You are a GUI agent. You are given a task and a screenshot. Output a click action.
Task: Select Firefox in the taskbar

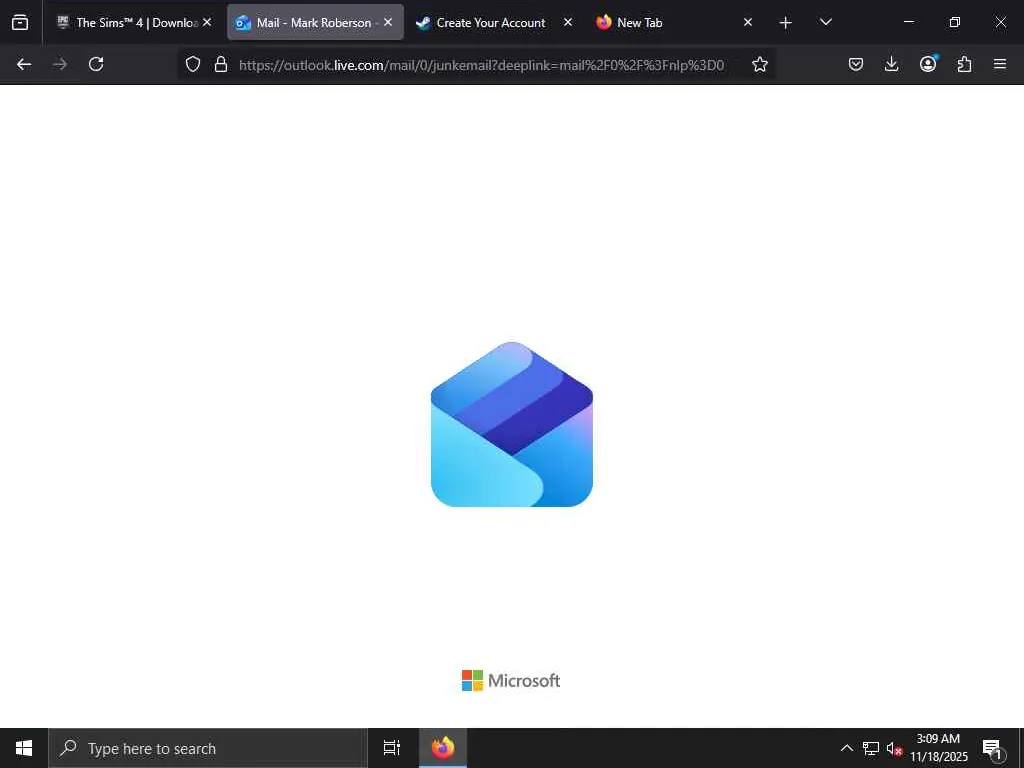coord(443,748)
